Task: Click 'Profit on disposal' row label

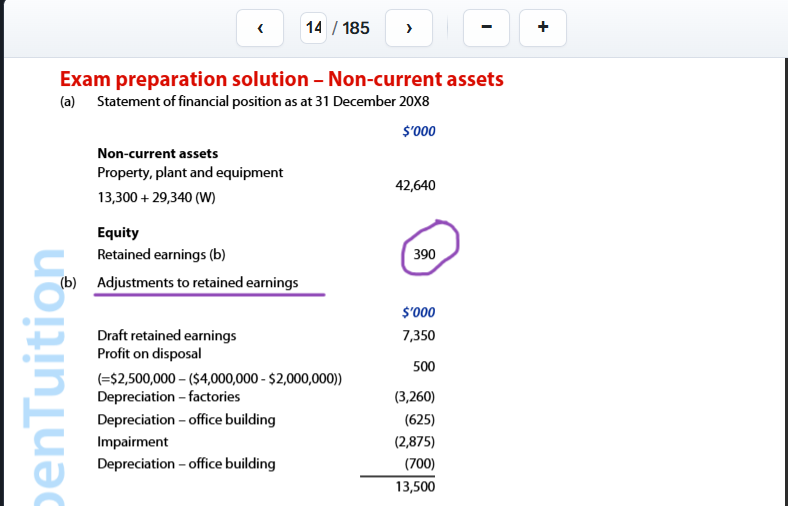Action: tap(149, 354)
